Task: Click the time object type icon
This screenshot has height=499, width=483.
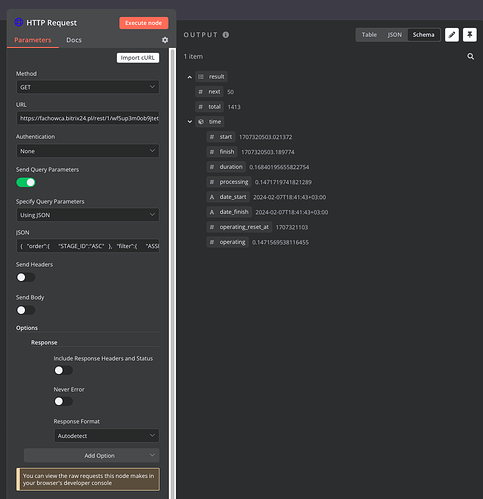Action: click(201, 122)
